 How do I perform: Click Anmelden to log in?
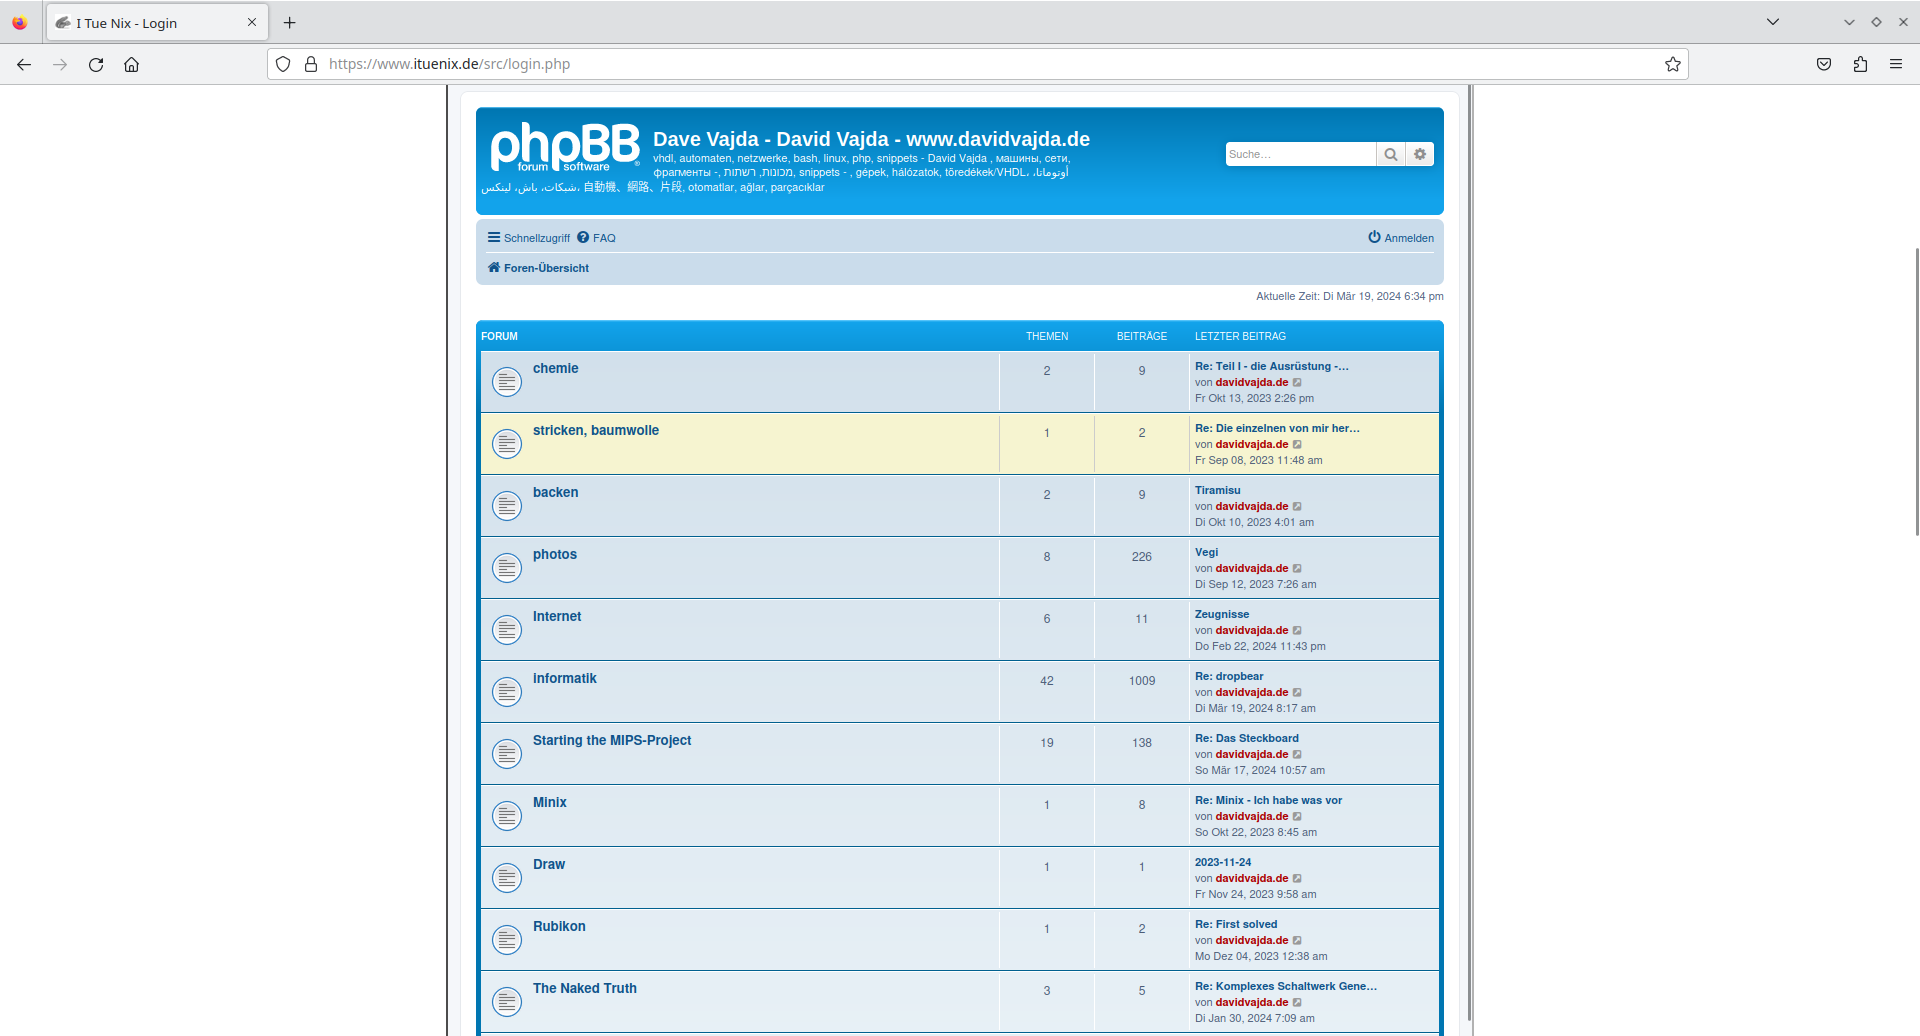[1401, 238]
